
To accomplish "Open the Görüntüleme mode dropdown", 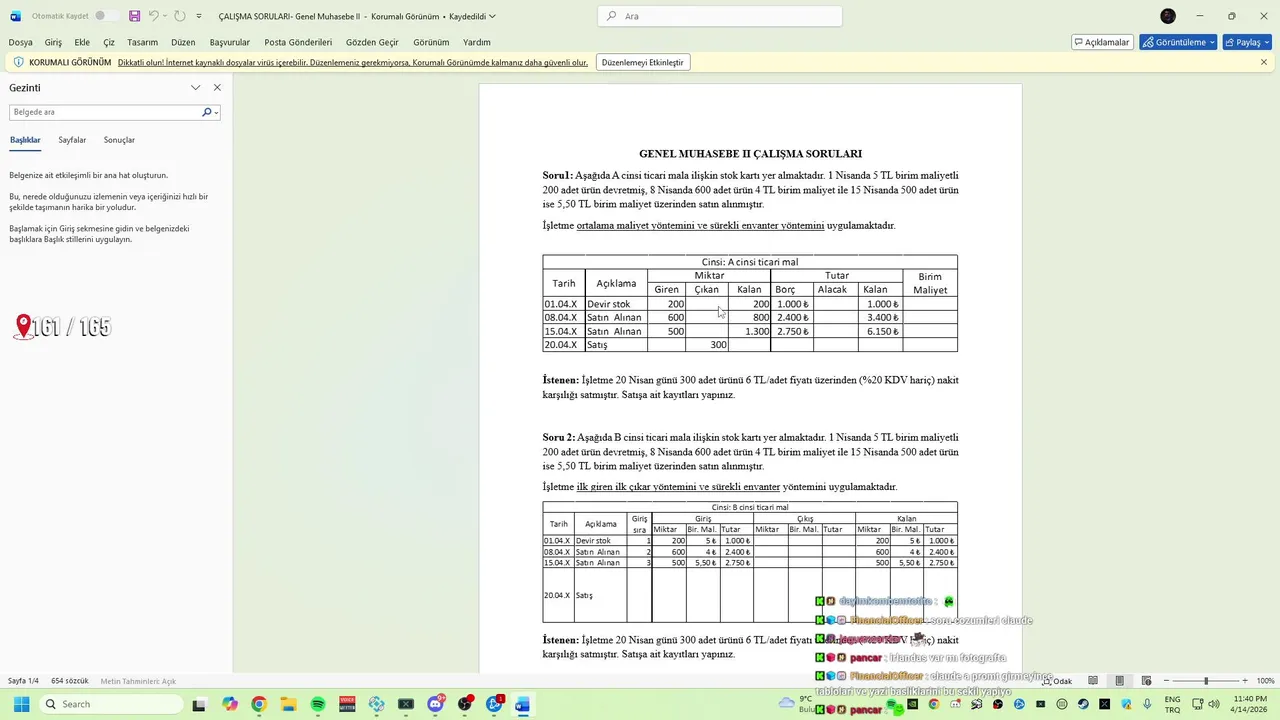I will (x=1178, y=42).
